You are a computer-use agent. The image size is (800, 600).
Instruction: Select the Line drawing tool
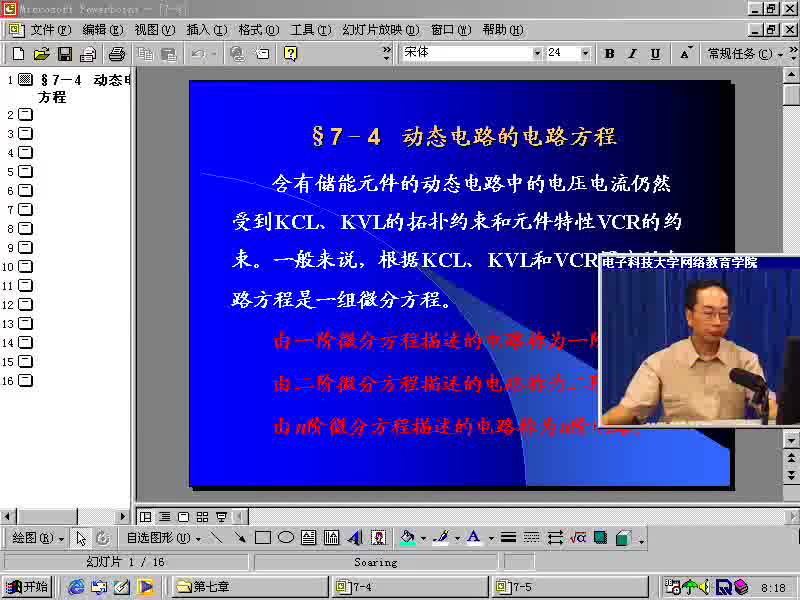(x=216, y=537)
